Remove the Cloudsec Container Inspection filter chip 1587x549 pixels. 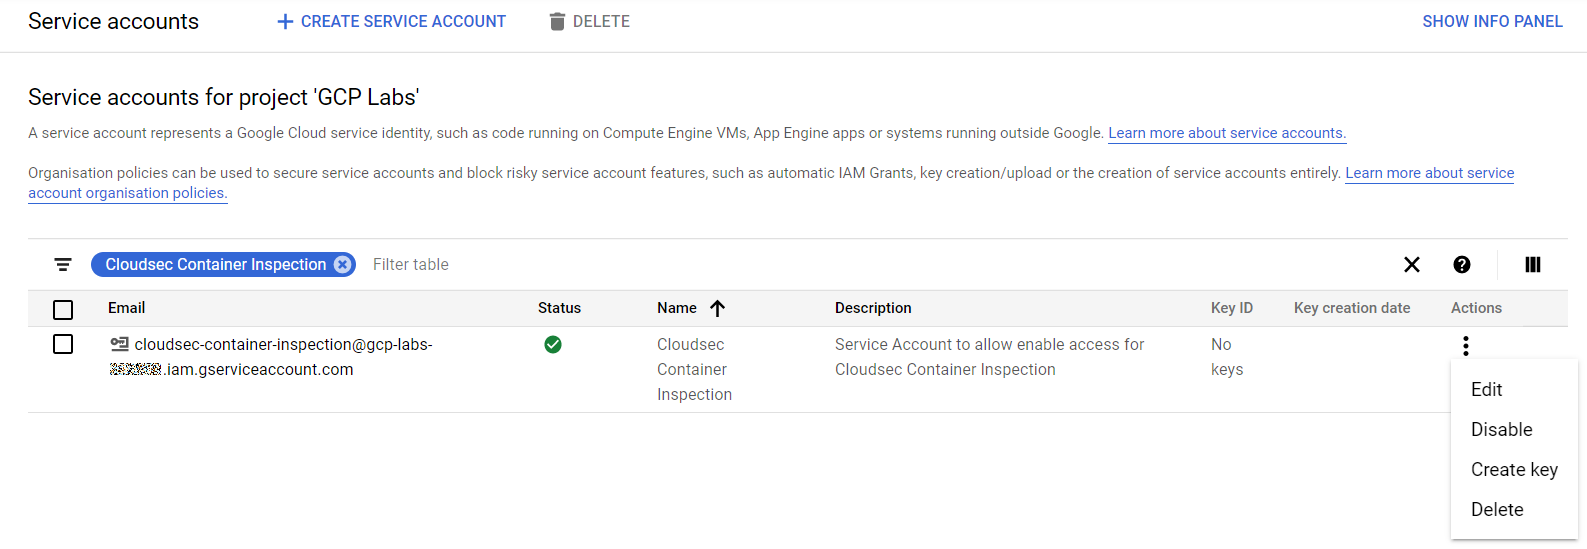343,265
